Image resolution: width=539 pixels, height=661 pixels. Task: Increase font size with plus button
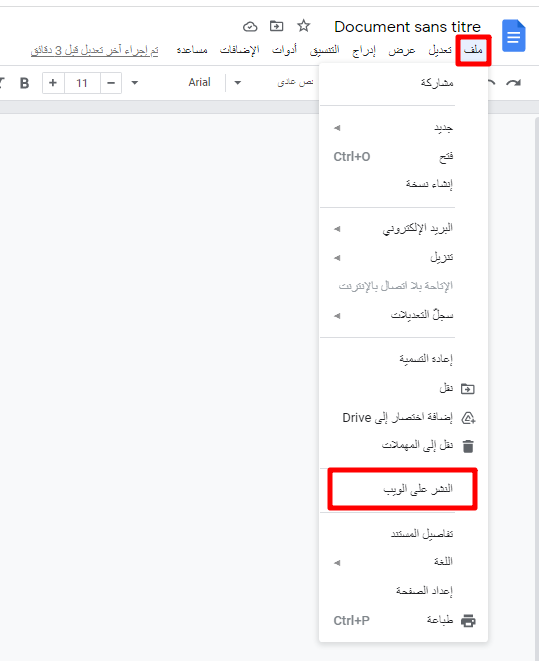click(53, 83)
